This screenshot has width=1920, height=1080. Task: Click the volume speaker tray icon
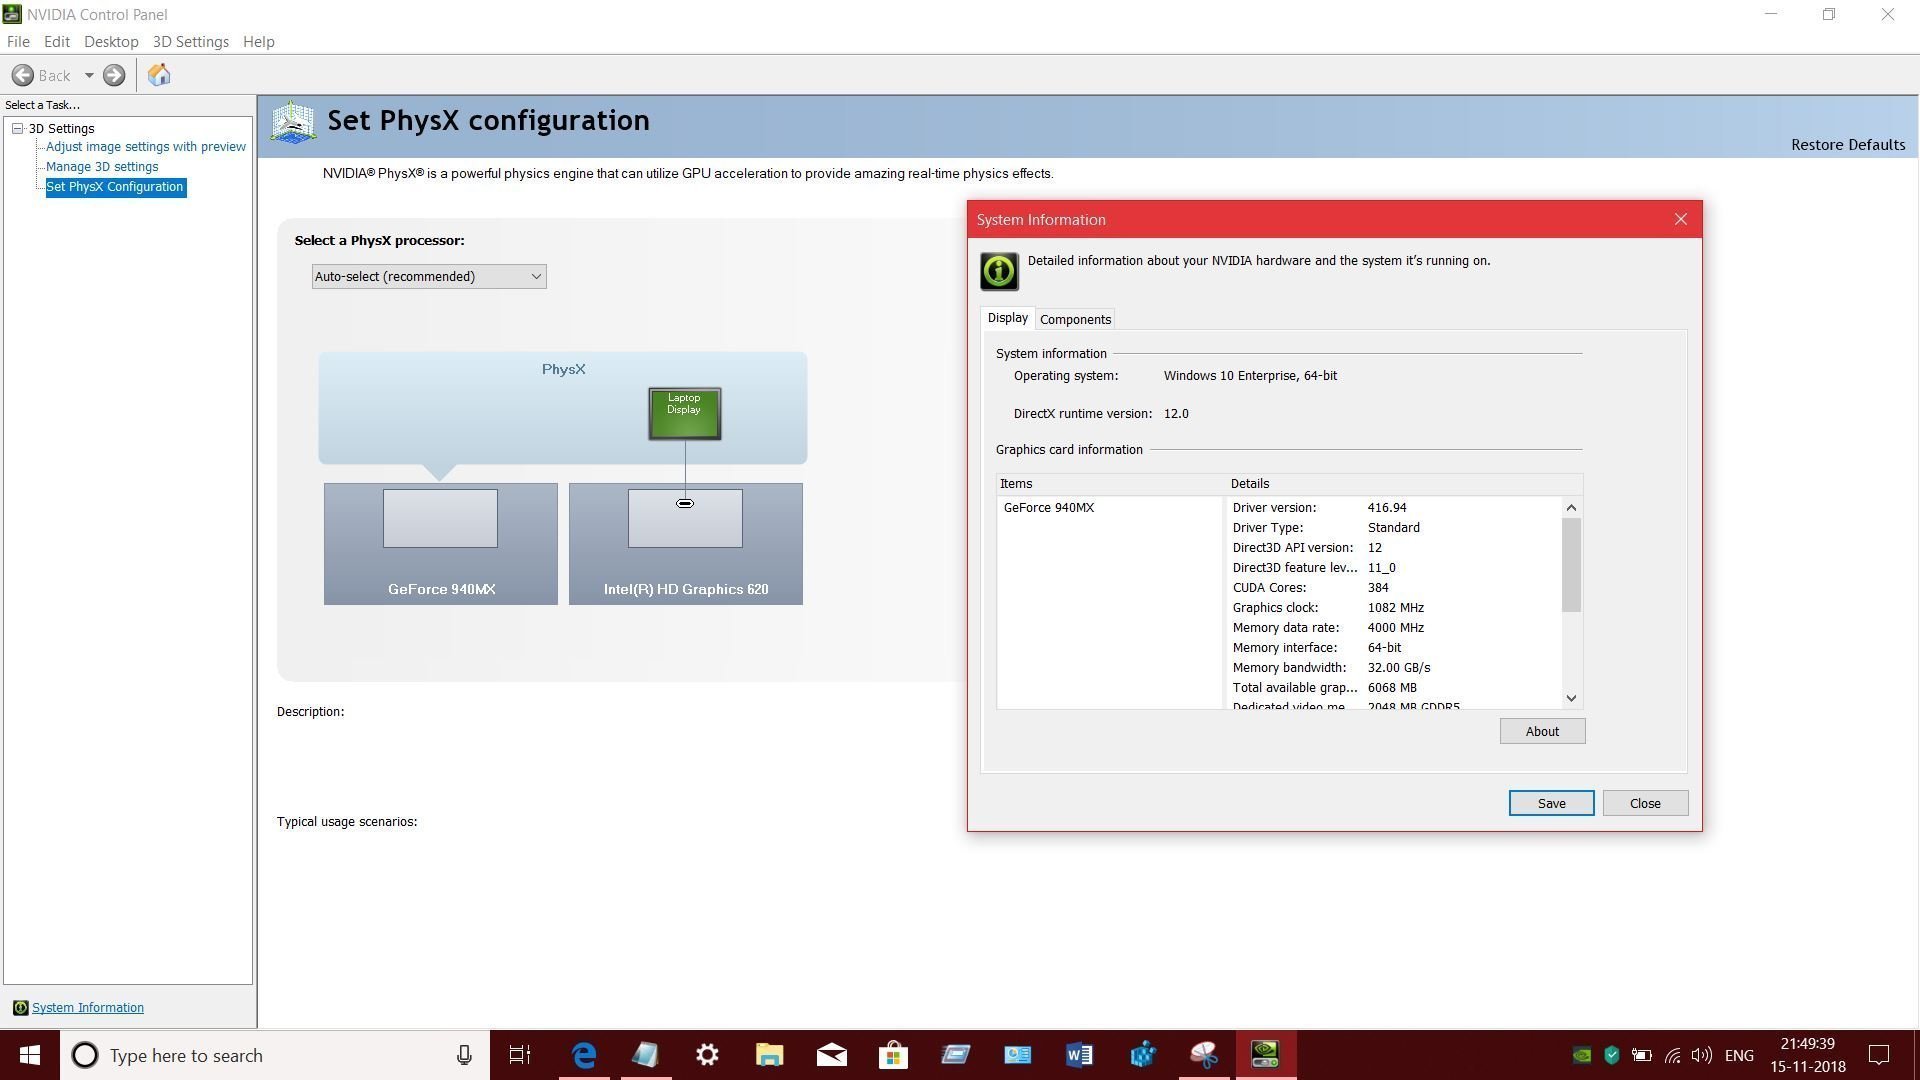(x=1701, y=1056)
